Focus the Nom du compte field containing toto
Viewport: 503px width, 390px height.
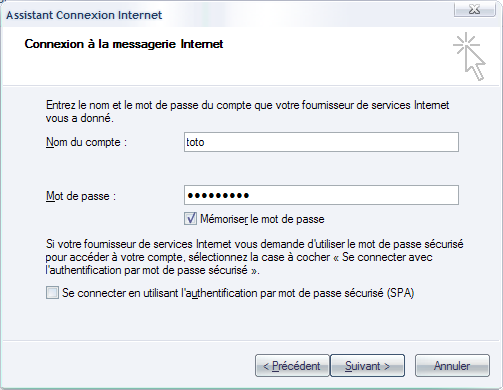pyautogui.click(x=321, y=142)
